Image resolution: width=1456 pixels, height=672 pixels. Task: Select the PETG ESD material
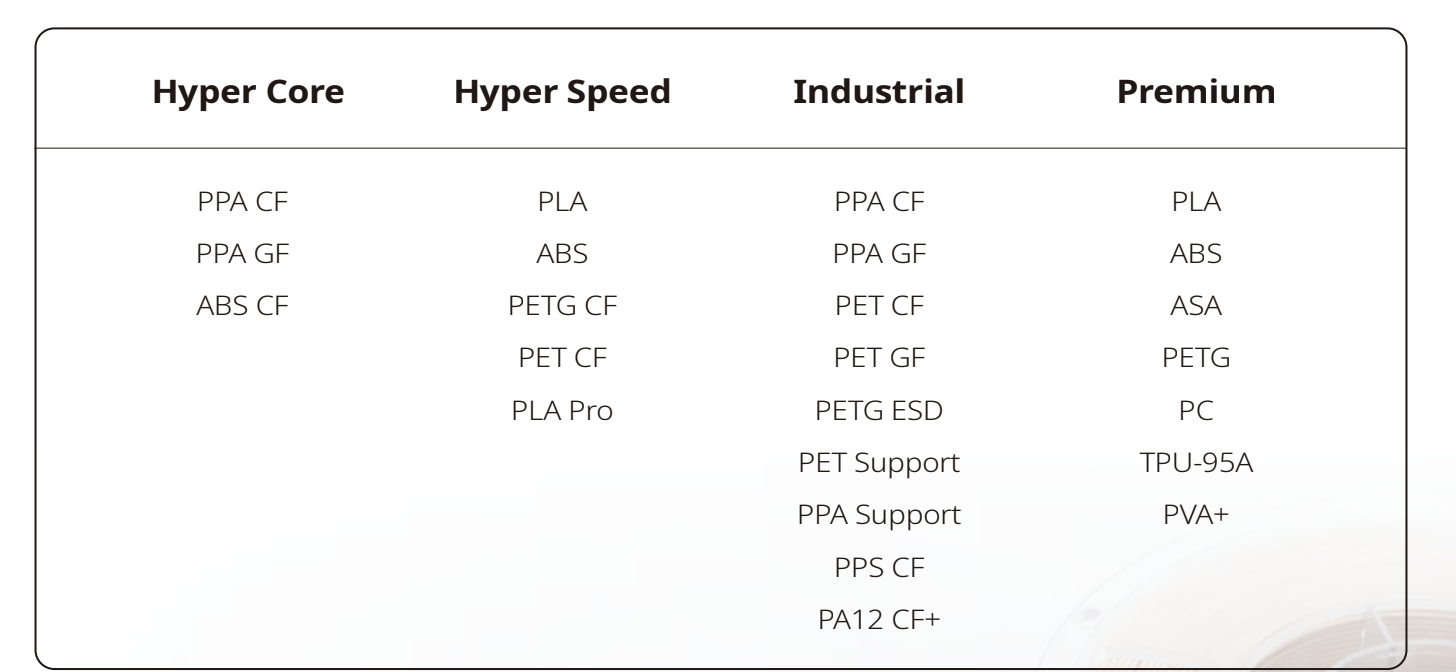point(879,410)
